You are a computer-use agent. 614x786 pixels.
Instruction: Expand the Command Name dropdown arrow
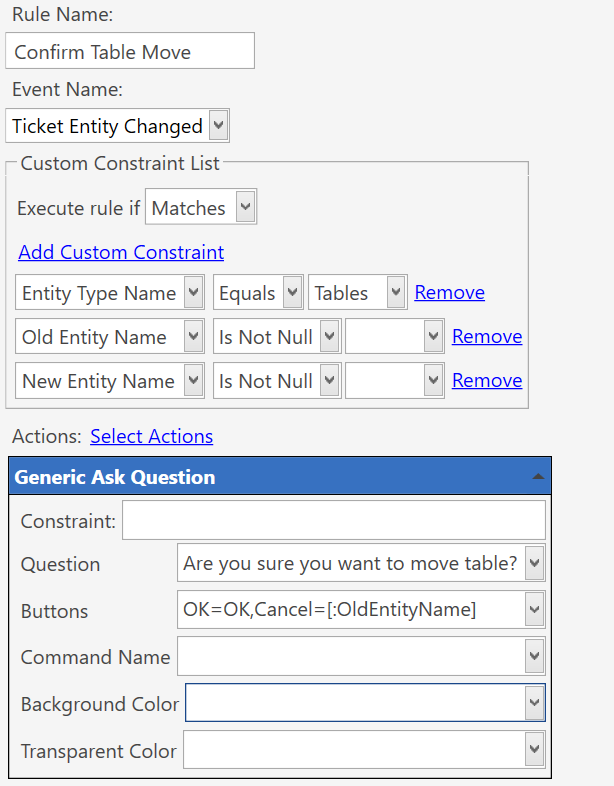coord(535,656)
